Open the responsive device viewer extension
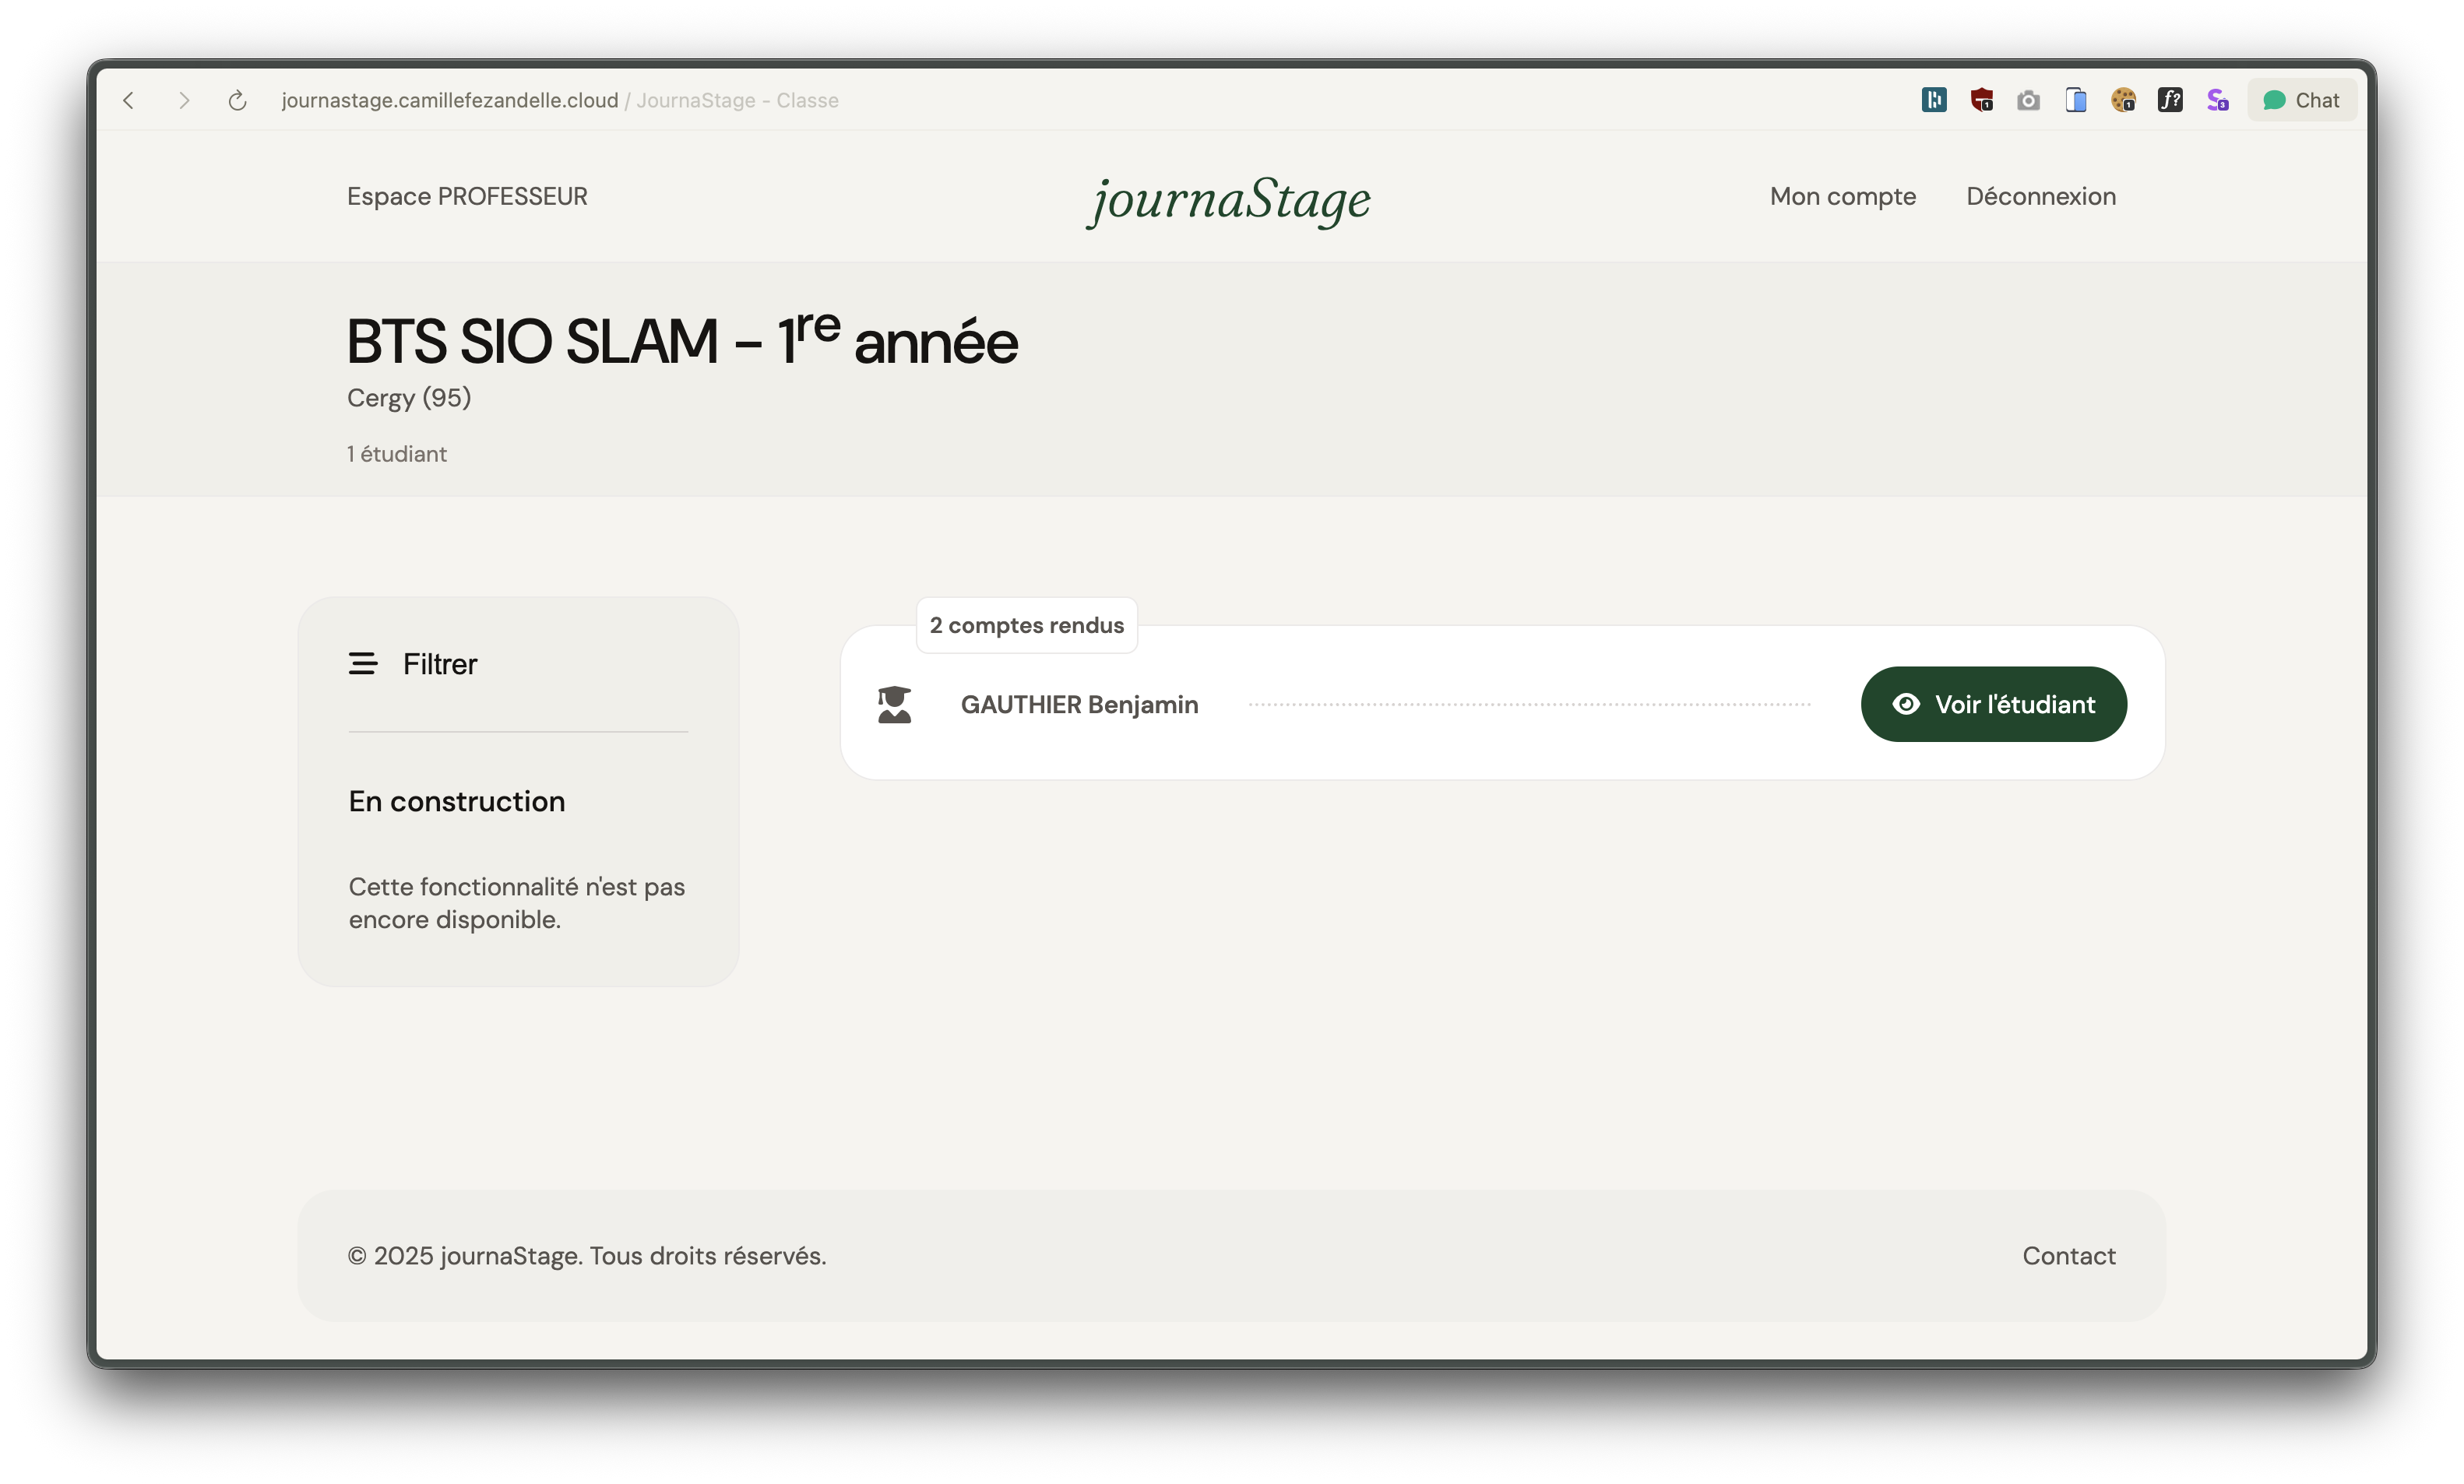This screenshot has height=1484, width=2464. tap(2076, 100)
